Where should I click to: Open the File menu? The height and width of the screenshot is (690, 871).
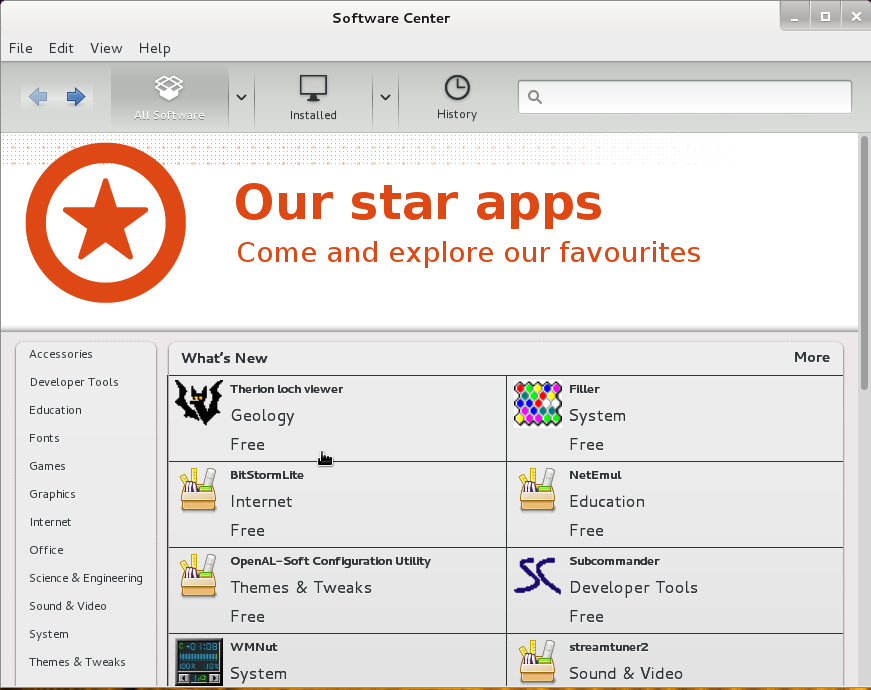pyautogui.click(x=21, y=48)
